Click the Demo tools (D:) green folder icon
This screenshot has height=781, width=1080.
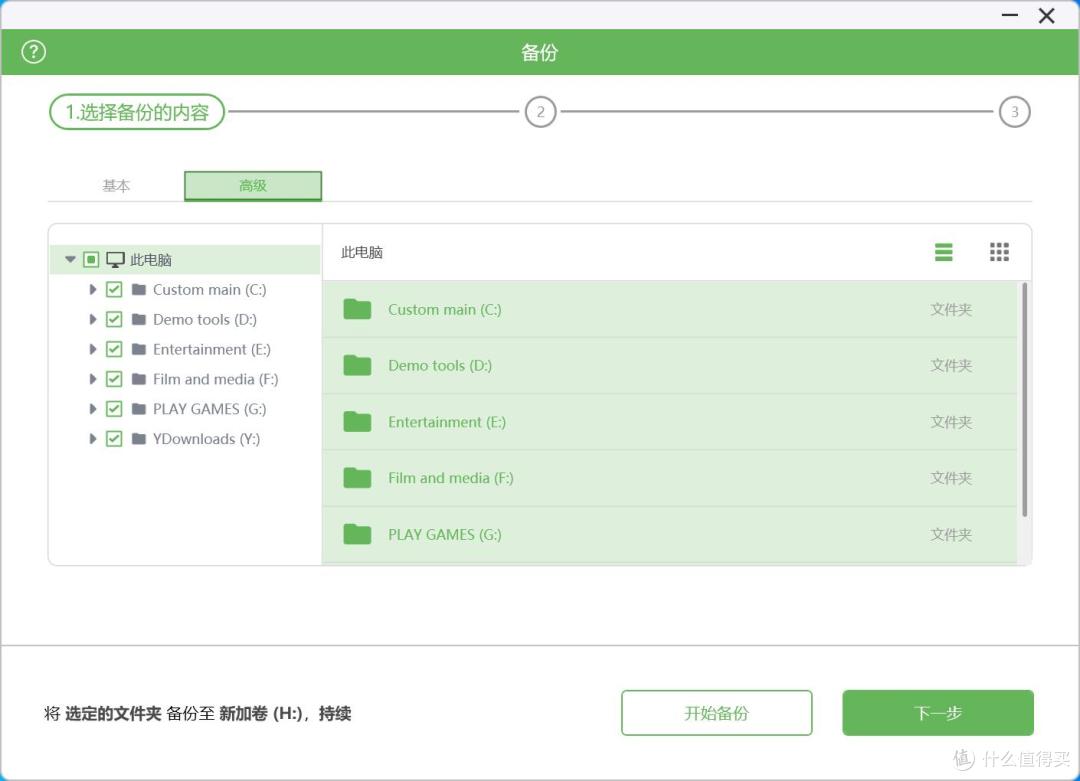(x=357, y=365)
